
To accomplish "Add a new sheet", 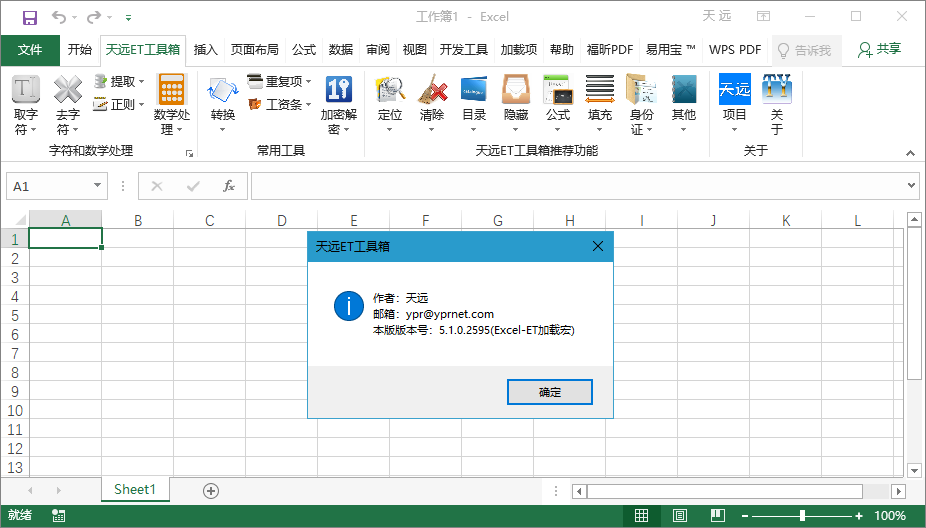I will pyautogui.click(x=211, y=491).
